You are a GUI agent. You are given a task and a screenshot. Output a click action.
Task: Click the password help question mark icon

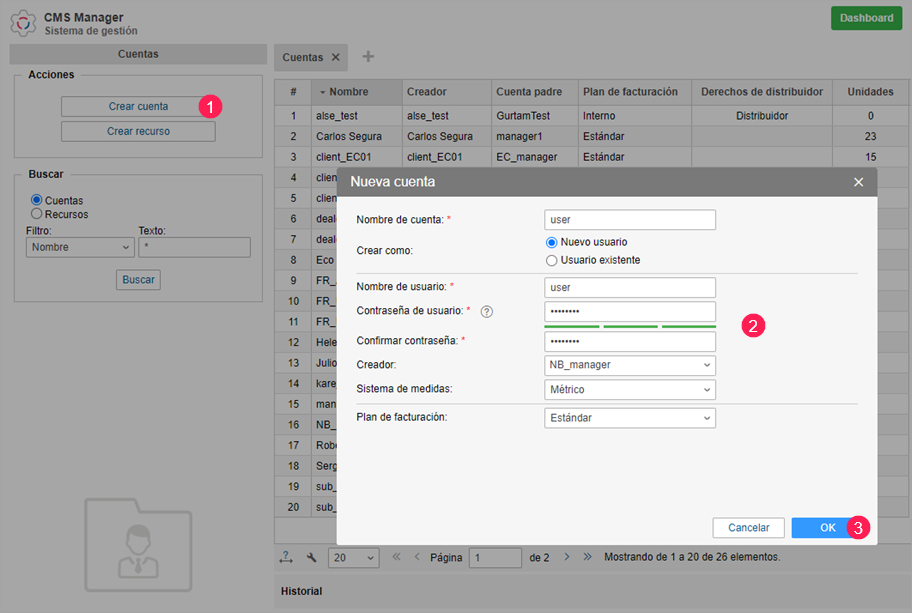point(487,312)
